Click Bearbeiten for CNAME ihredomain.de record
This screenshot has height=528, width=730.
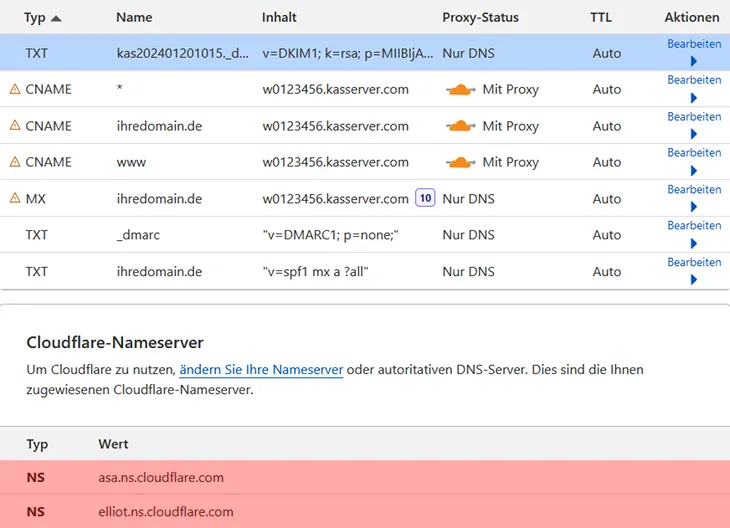pyautogui.click(x=694, y=116)
